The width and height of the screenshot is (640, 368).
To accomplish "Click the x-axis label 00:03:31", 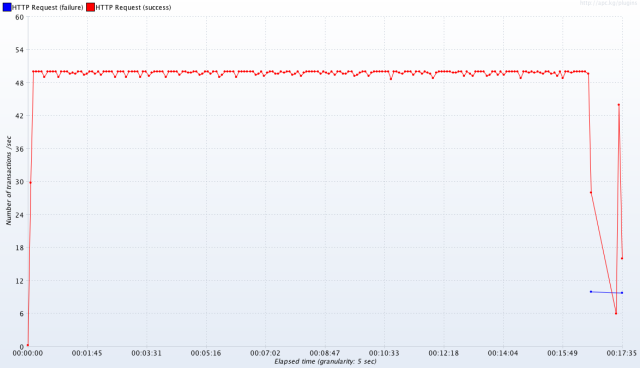I will point(147,353).
